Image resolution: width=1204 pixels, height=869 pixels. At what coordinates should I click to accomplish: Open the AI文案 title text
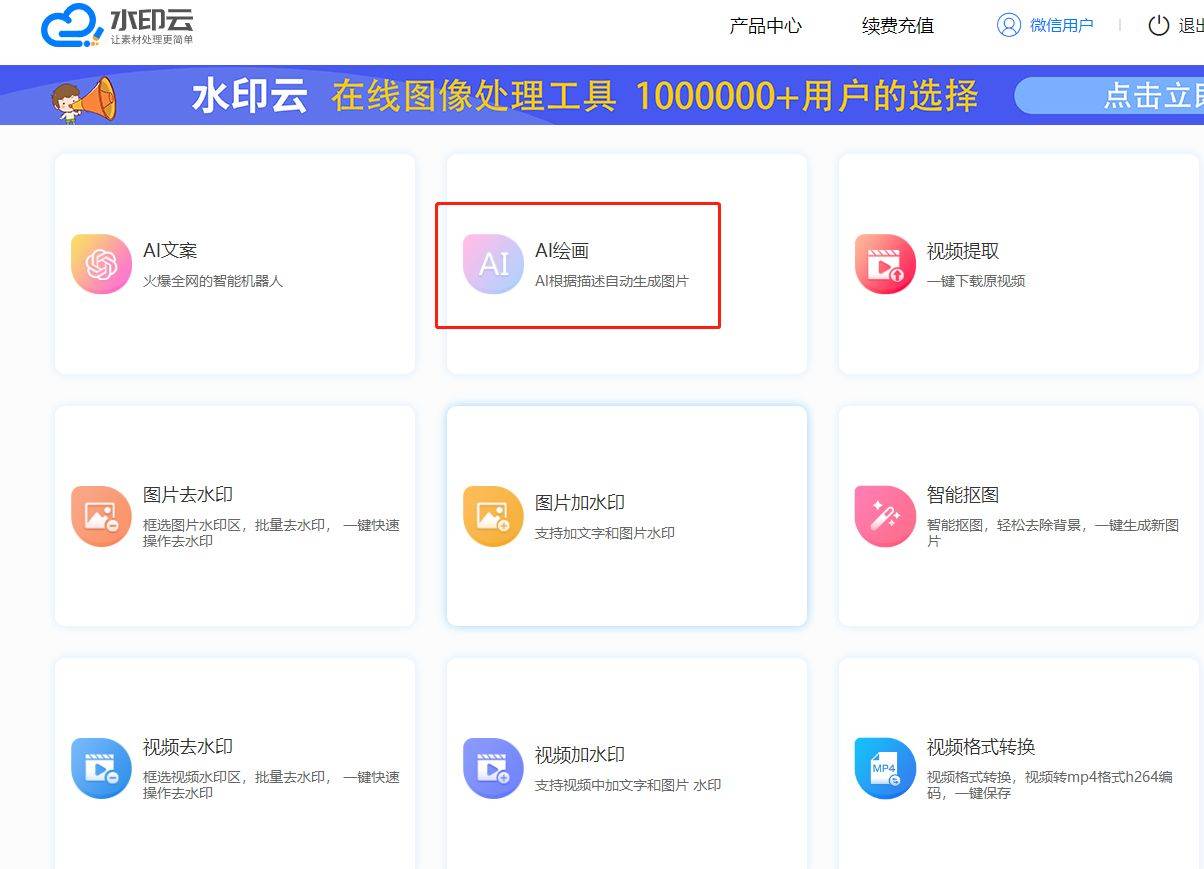[x=170, y=251]
